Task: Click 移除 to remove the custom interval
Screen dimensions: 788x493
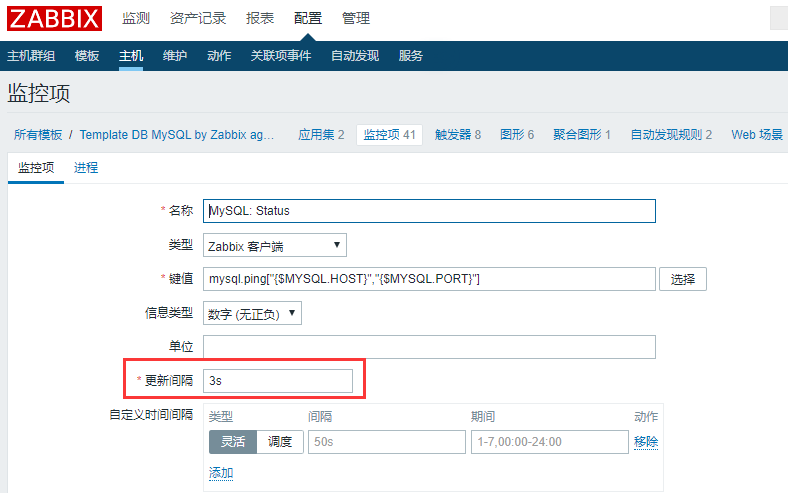Action: [646, 442]
